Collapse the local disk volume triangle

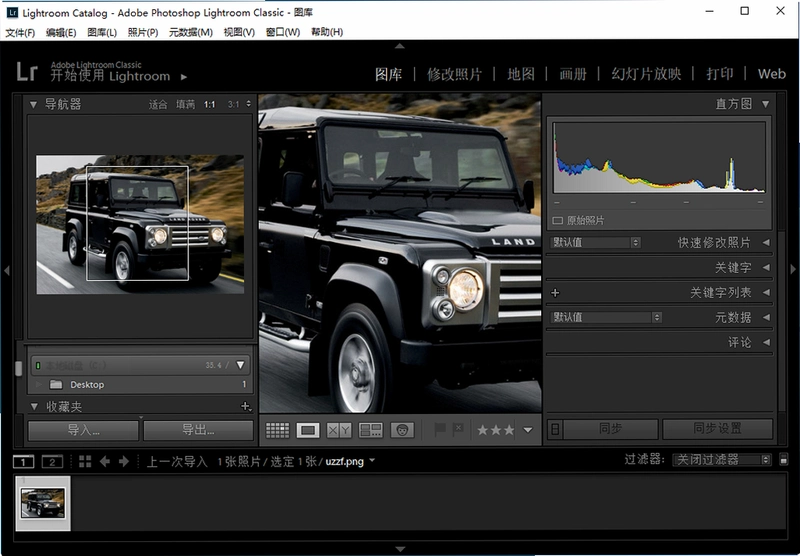pyautogui.click(x=240, y=365)
